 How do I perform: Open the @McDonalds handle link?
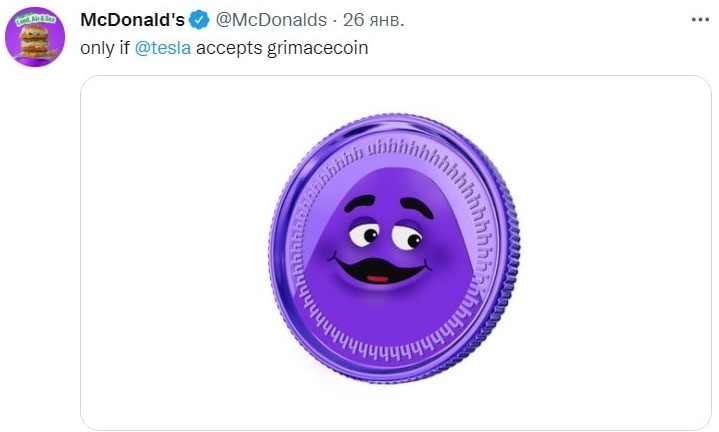pyautogui.click(x=271, y=20)
